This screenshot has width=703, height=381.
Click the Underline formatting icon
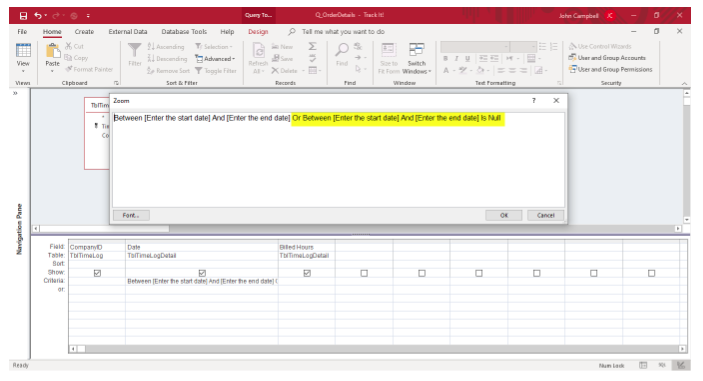[x=468, y=58]
